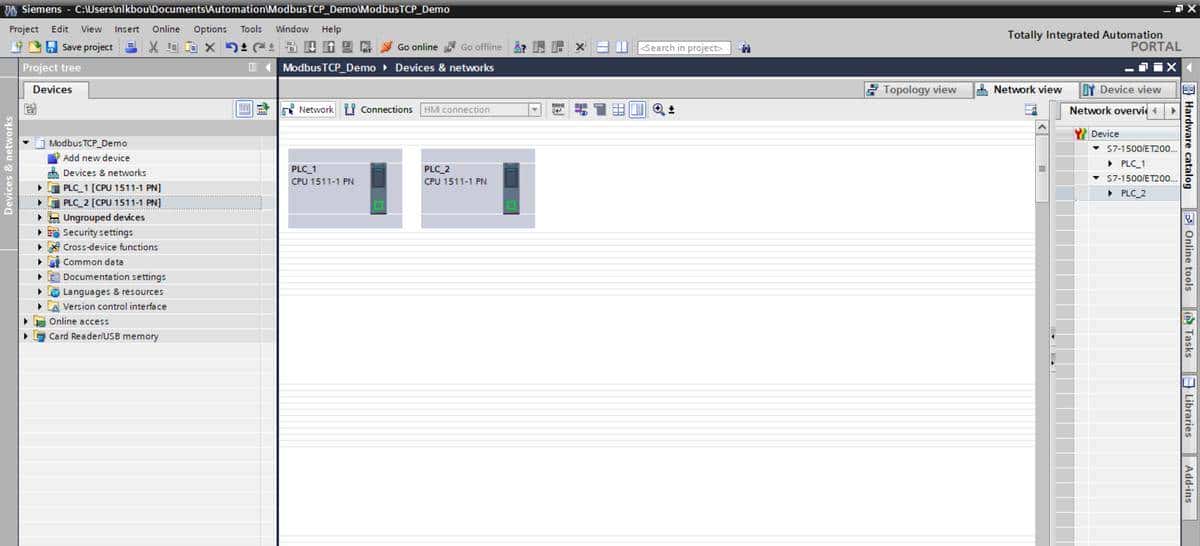Open the Insert menu
The height and width of the screenshot is (546, 1200).
tap(127, 29)
